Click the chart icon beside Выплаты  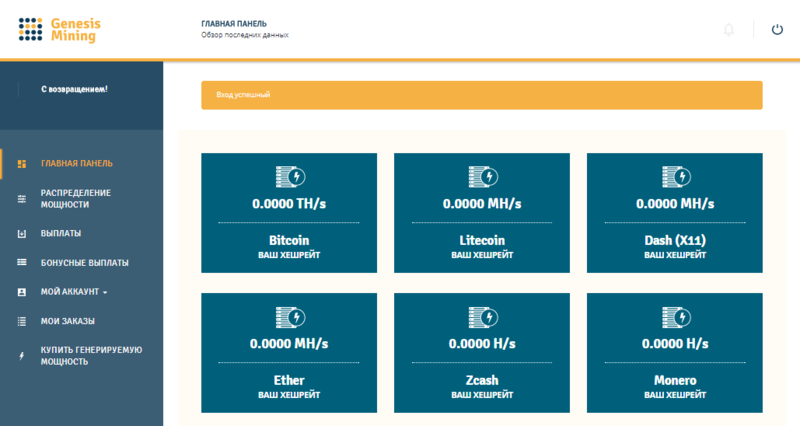click(22, 233)
